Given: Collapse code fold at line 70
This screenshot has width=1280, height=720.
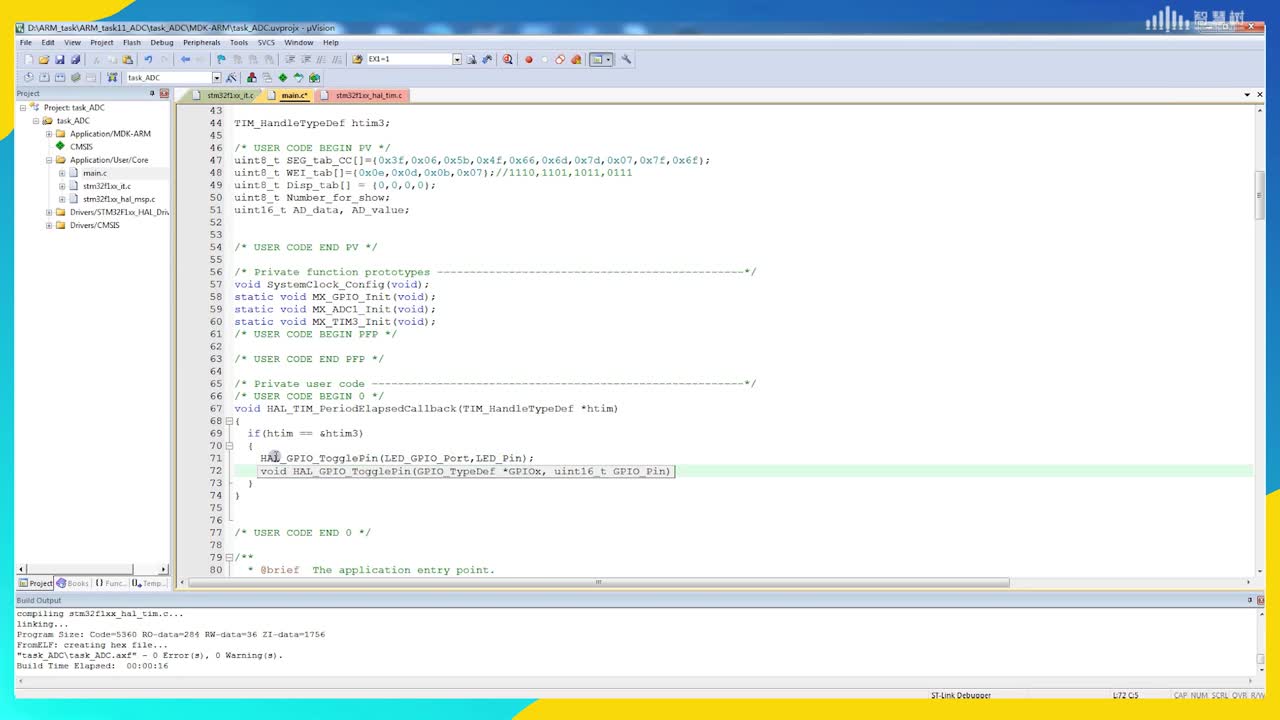Looking at the screenshot, I should pyautogui.click(x=229, y=446).
